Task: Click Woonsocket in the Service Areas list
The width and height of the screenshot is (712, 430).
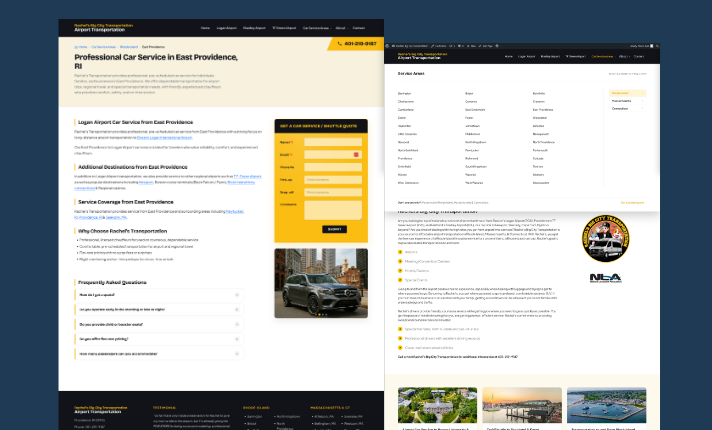Action: [541, 183]
